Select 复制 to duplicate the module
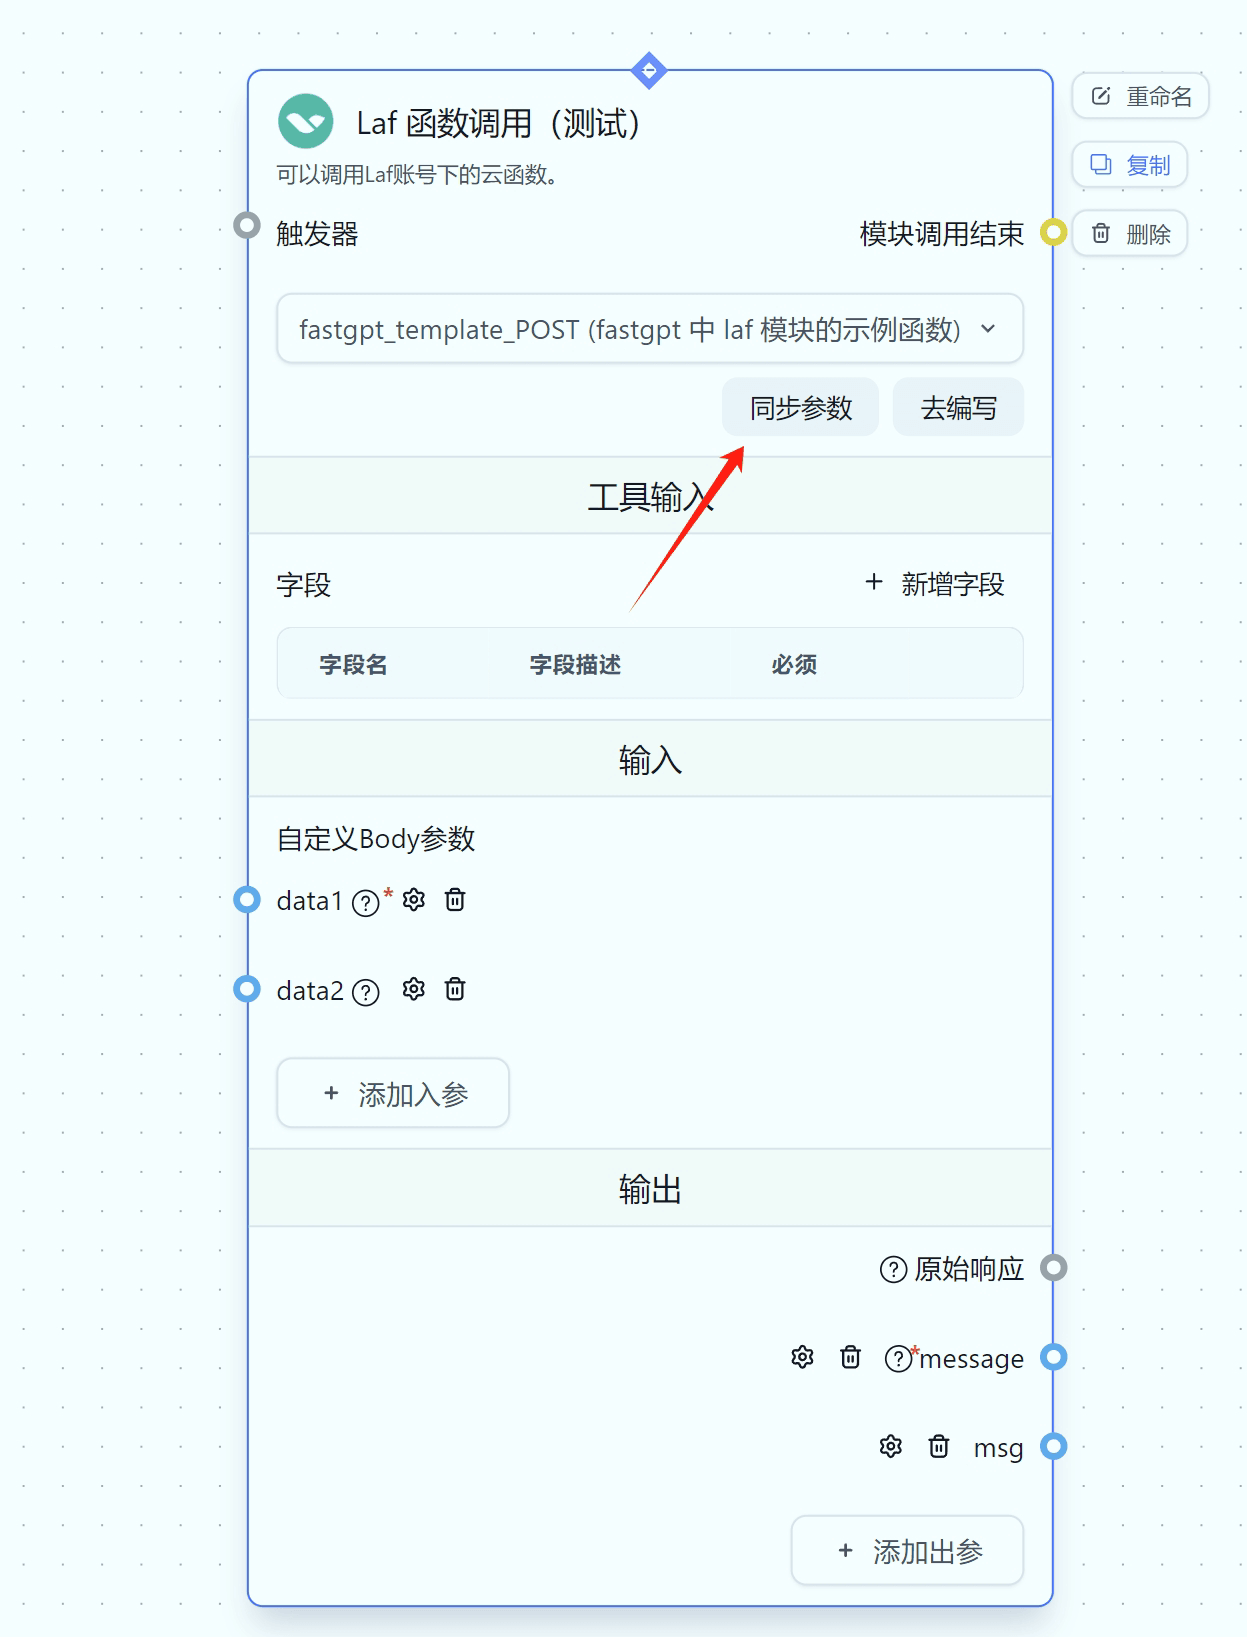 click(1130, 165)
